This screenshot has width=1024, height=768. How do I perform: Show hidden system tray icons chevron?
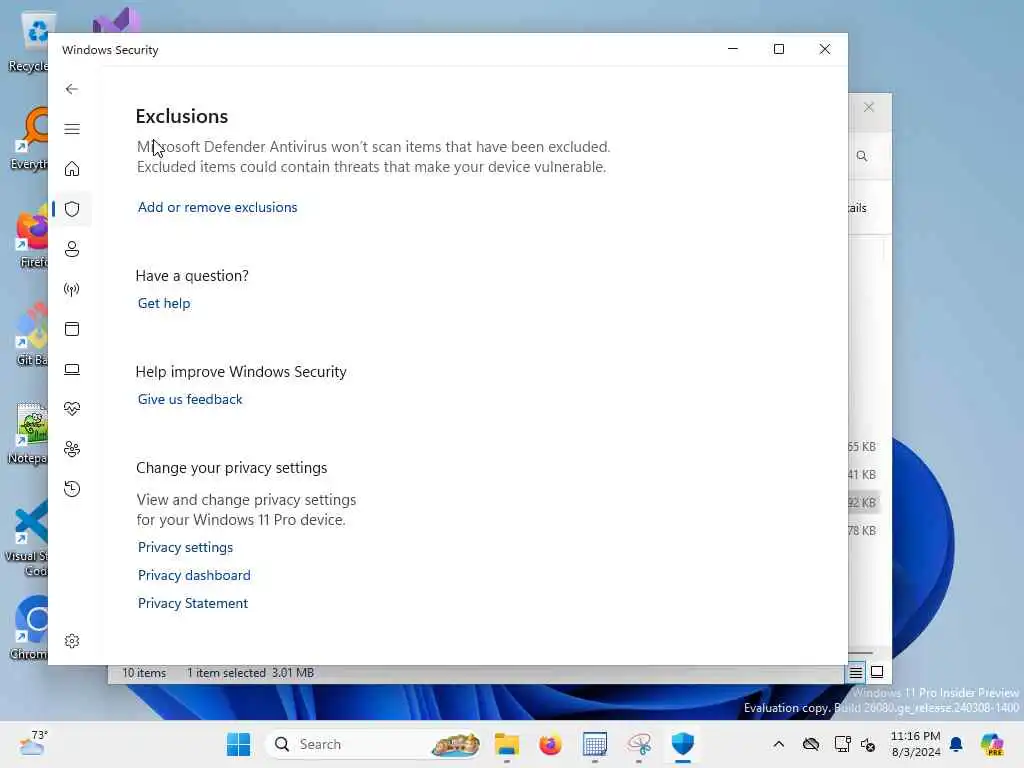(778, 744)
